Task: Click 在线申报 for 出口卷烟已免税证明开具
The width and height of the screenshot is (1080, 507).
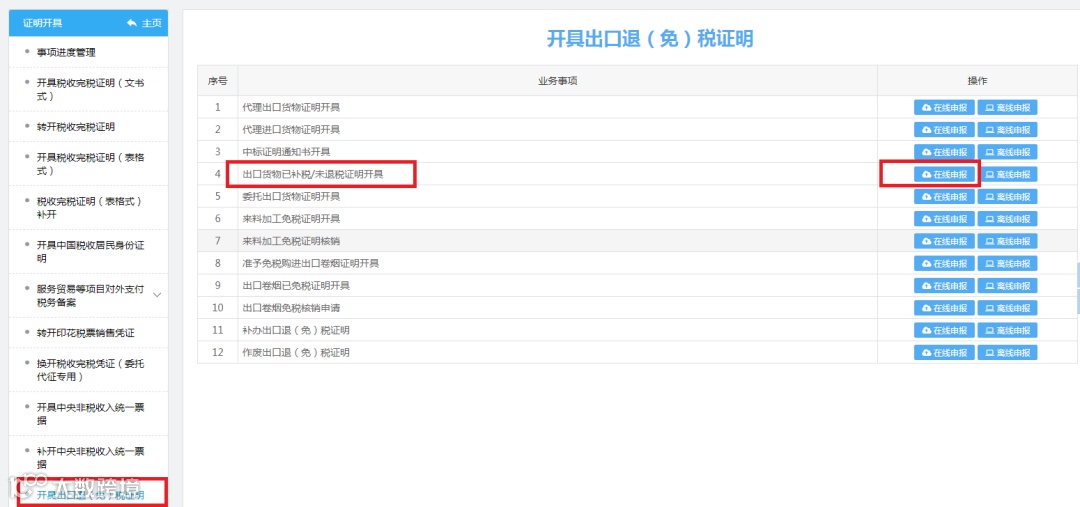Action: (x=944, y=286)
